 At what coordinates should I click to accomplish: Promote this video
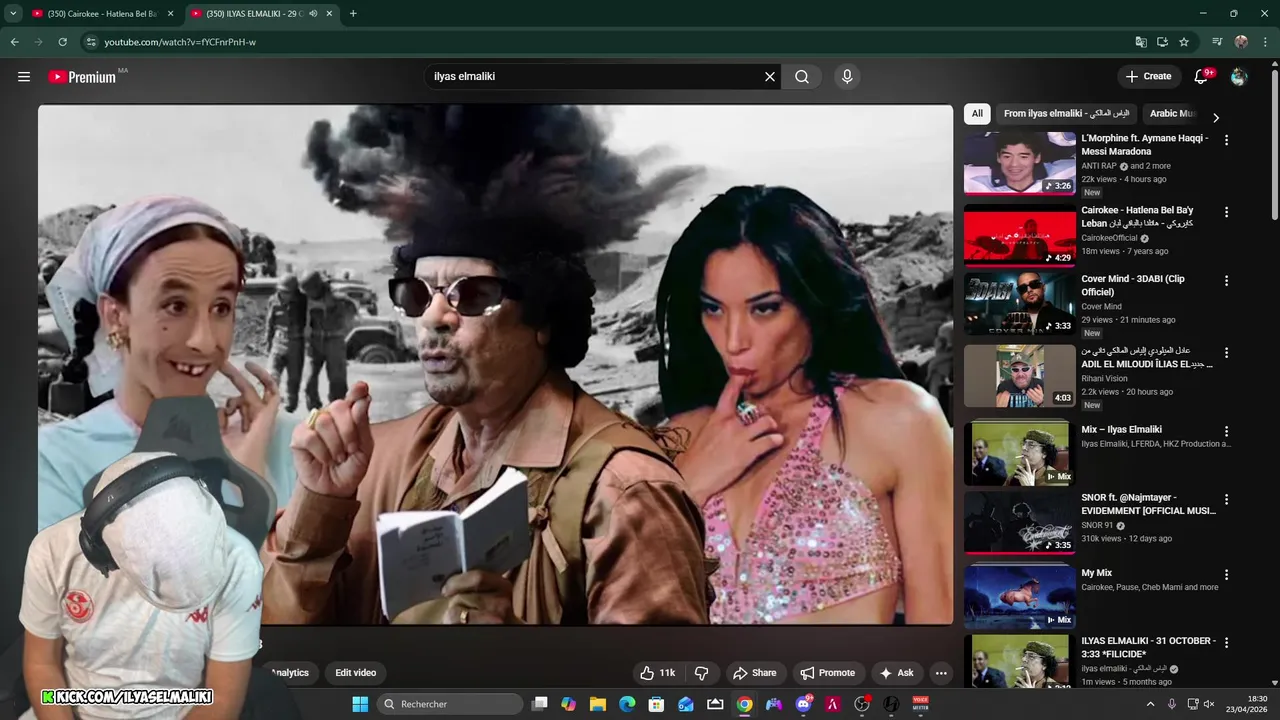tap(827, 673)
